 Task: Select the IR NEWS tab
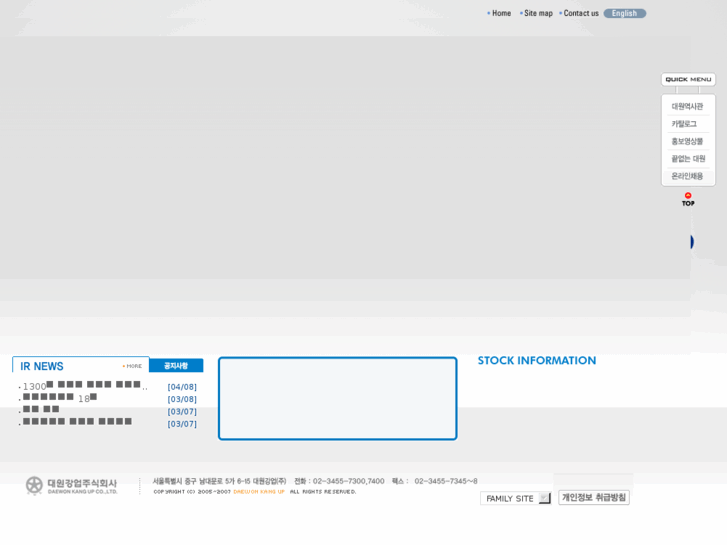[42, 366]
